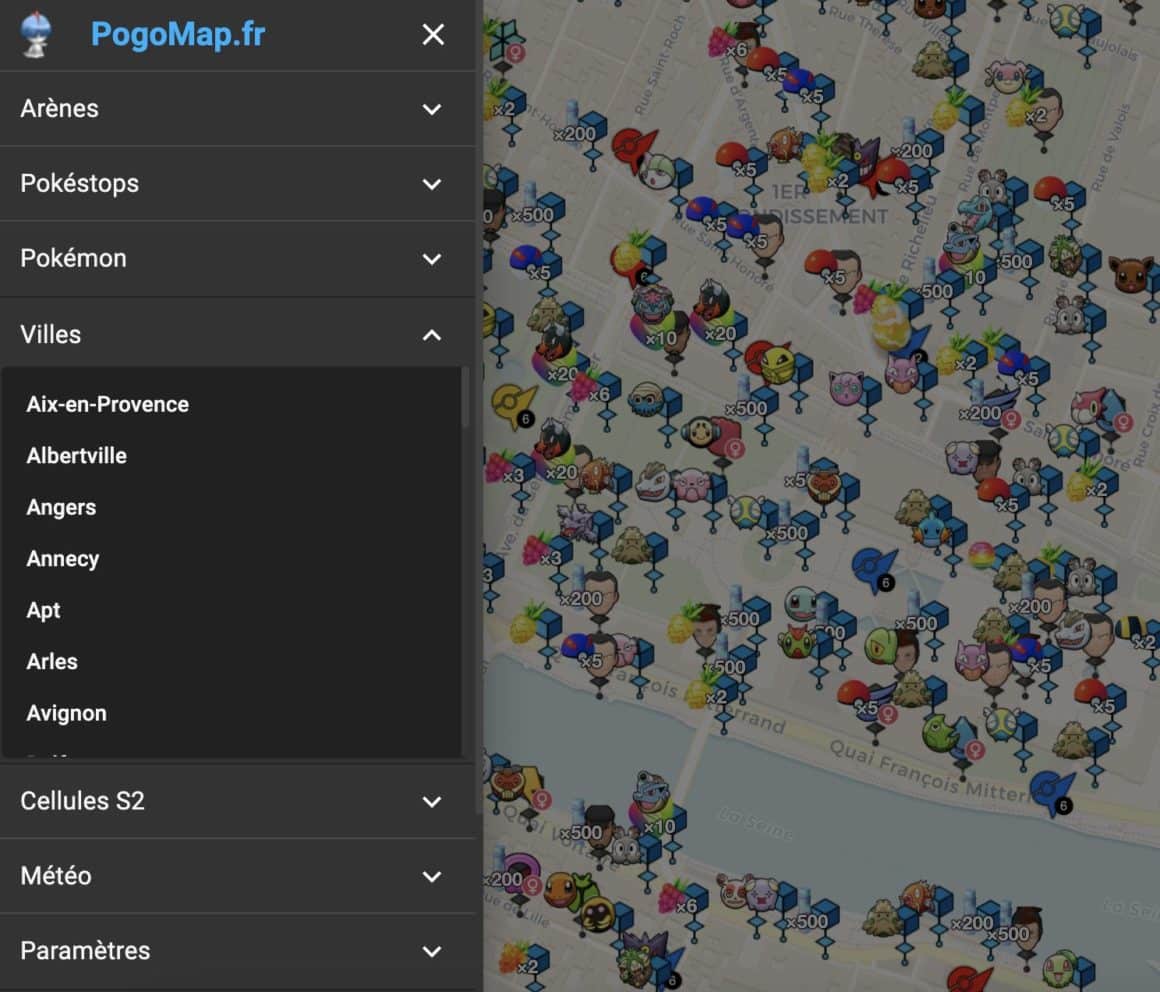
Task: Click the city list scrollbar
Action: pos(464,398)
